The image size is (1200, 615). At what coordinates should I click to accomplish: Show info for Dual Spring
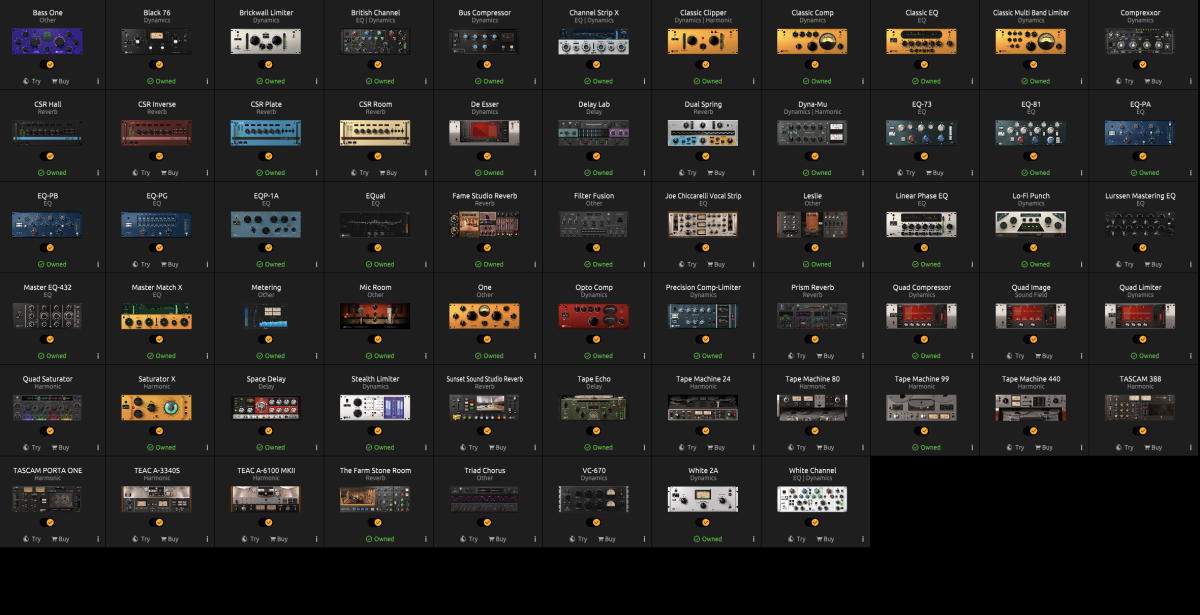point(754,173)
